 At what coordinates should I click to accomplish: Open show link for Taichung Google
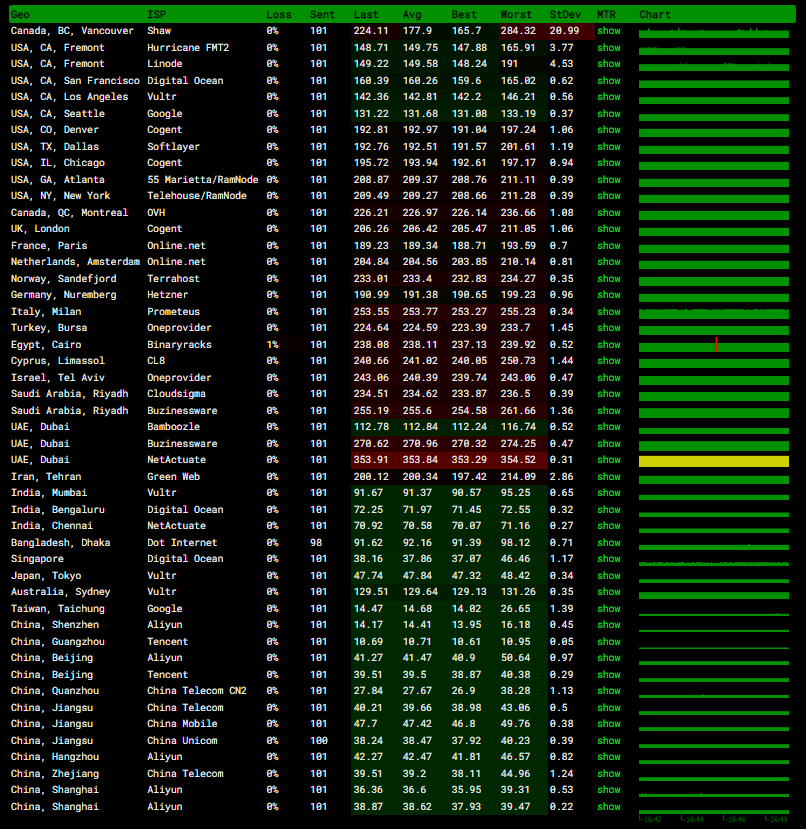[x=609, y=609]
